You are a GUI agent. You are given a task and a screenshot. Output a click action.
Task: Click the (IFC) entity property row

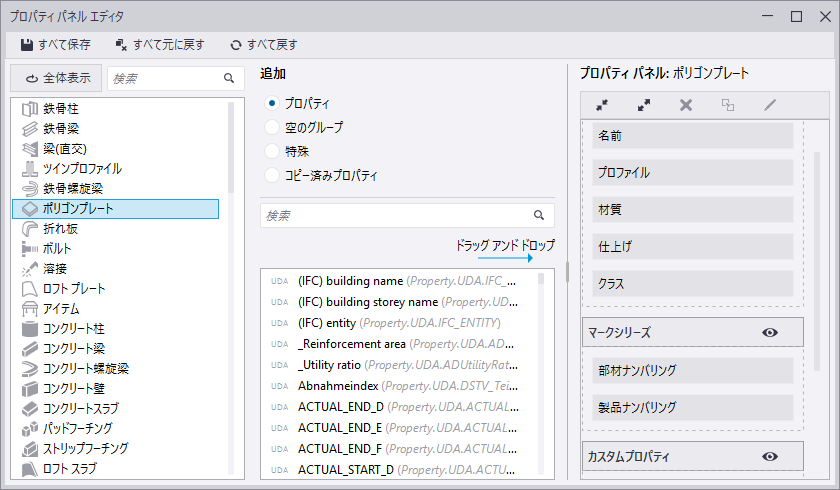(x=400, y=323)
